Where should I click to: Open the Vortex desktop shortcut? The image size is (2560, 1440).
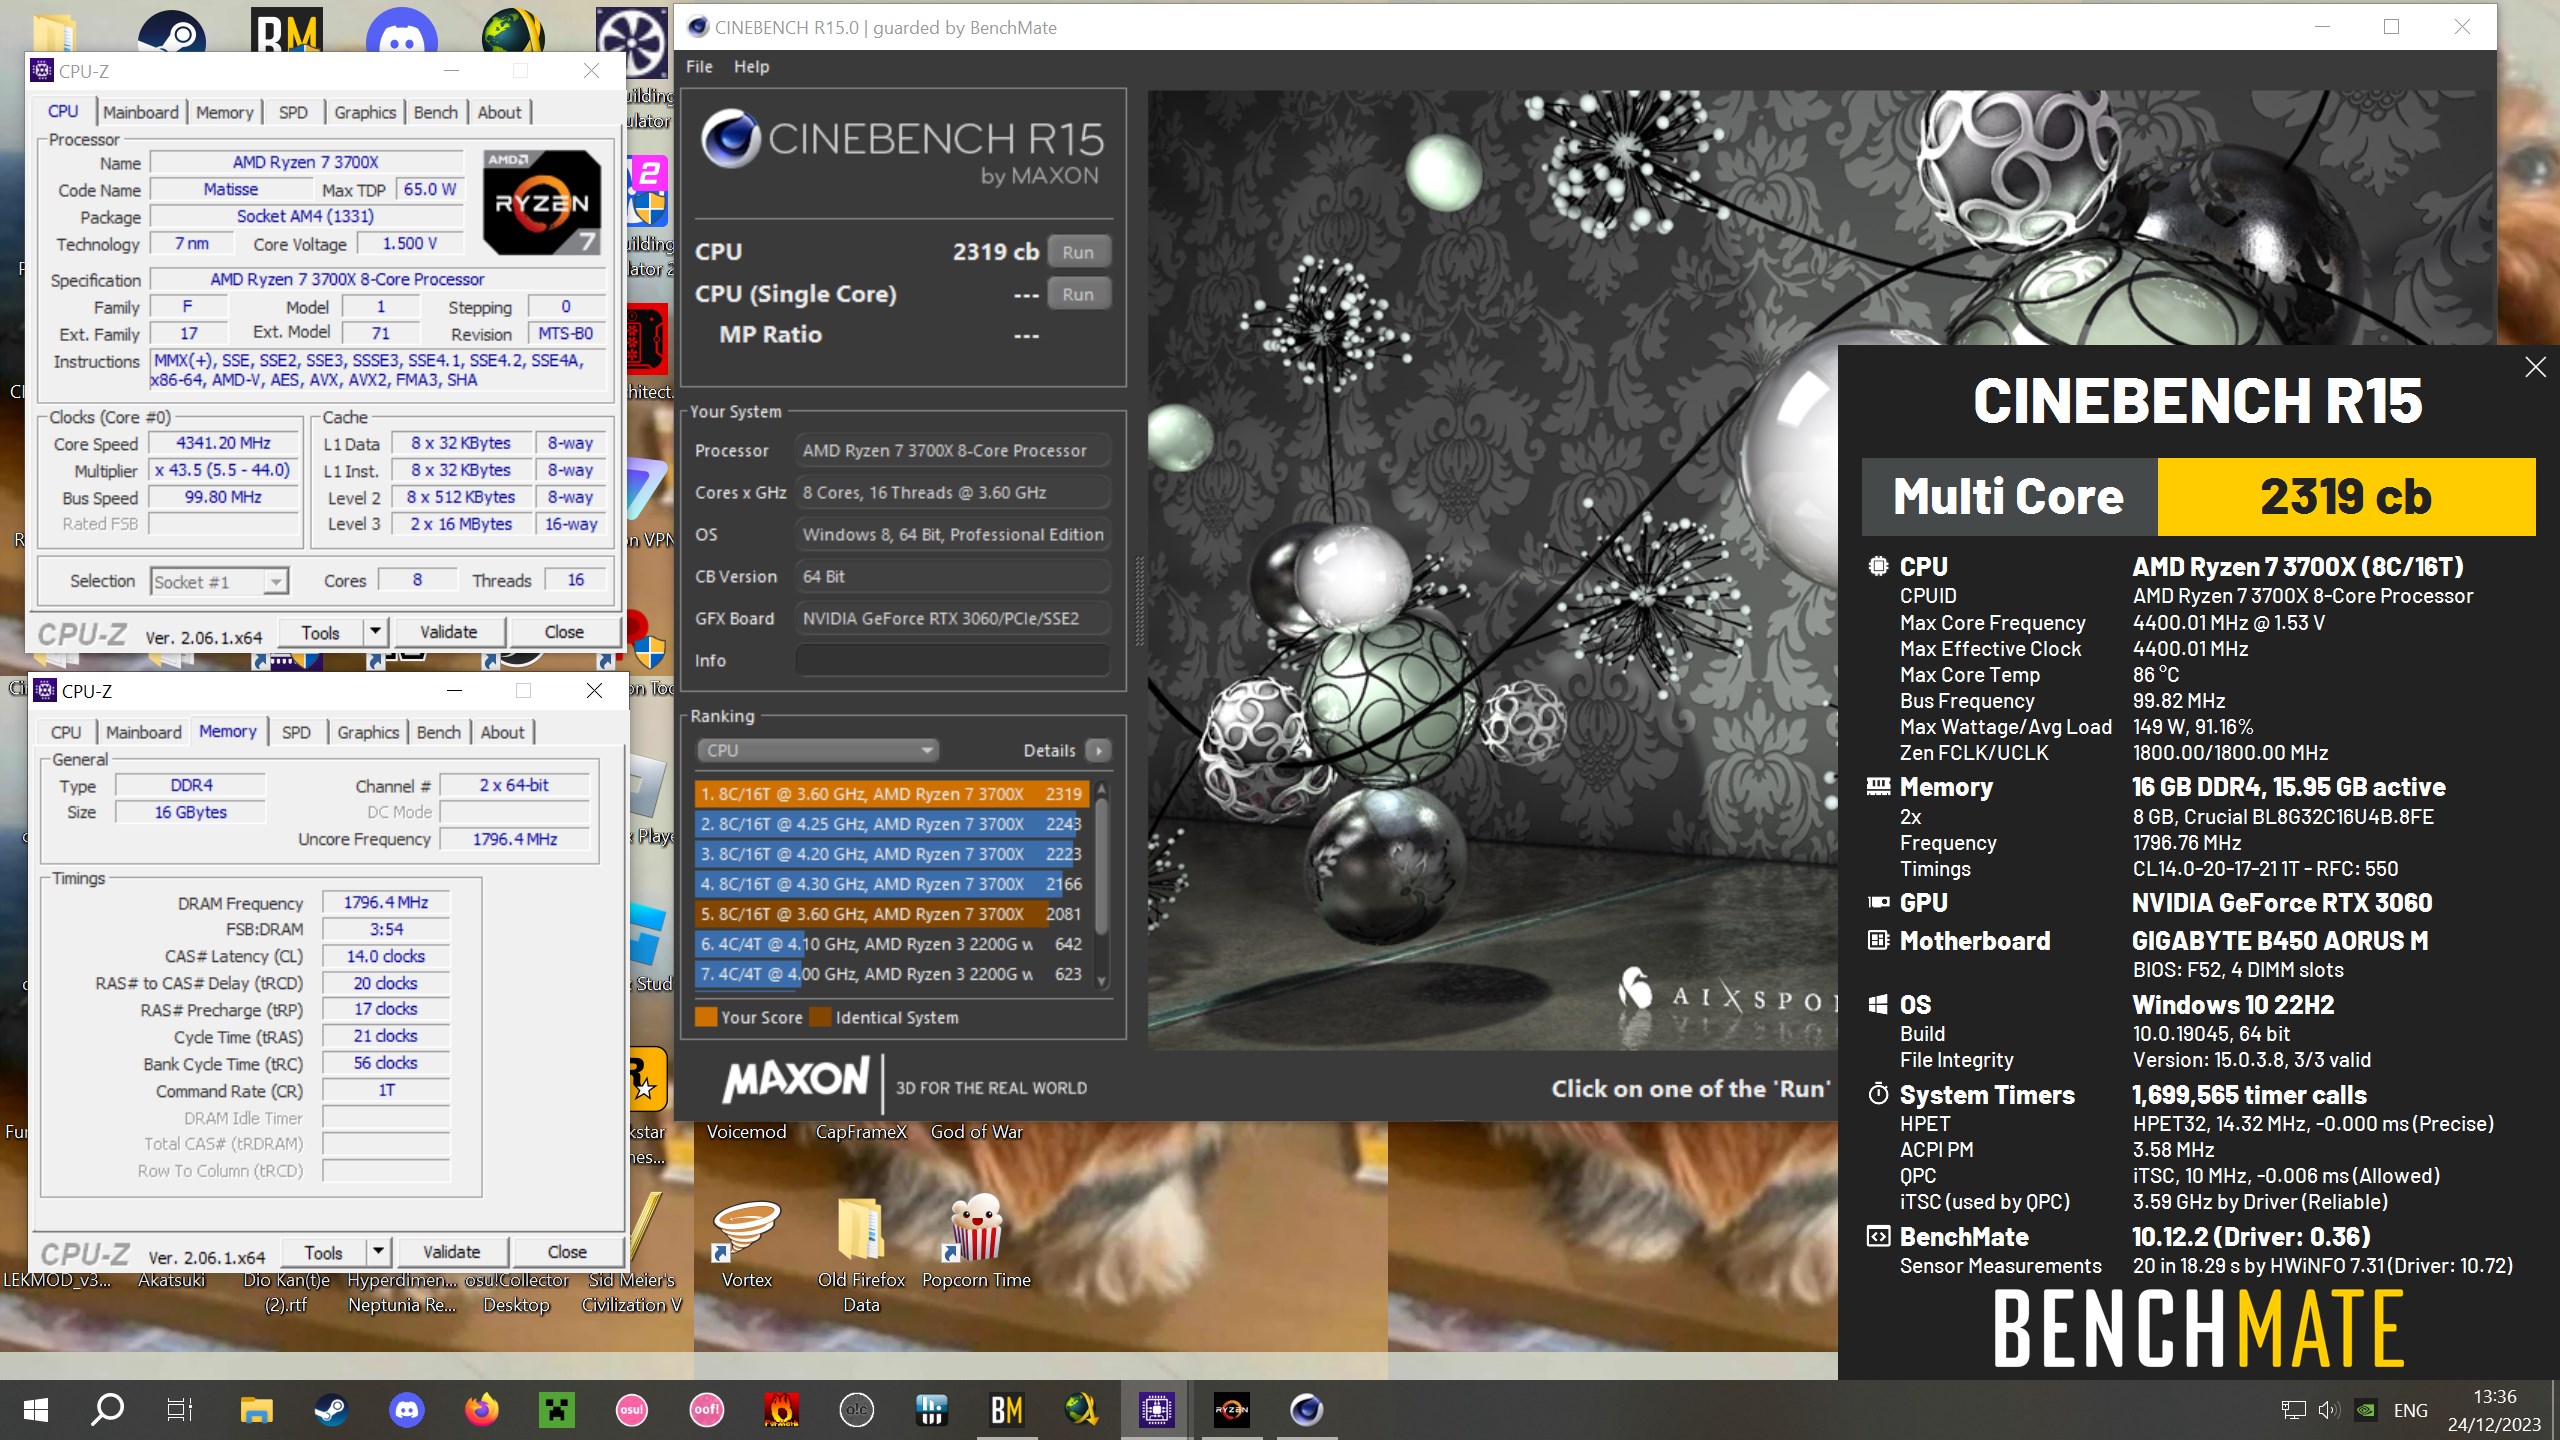(746, 1243)
